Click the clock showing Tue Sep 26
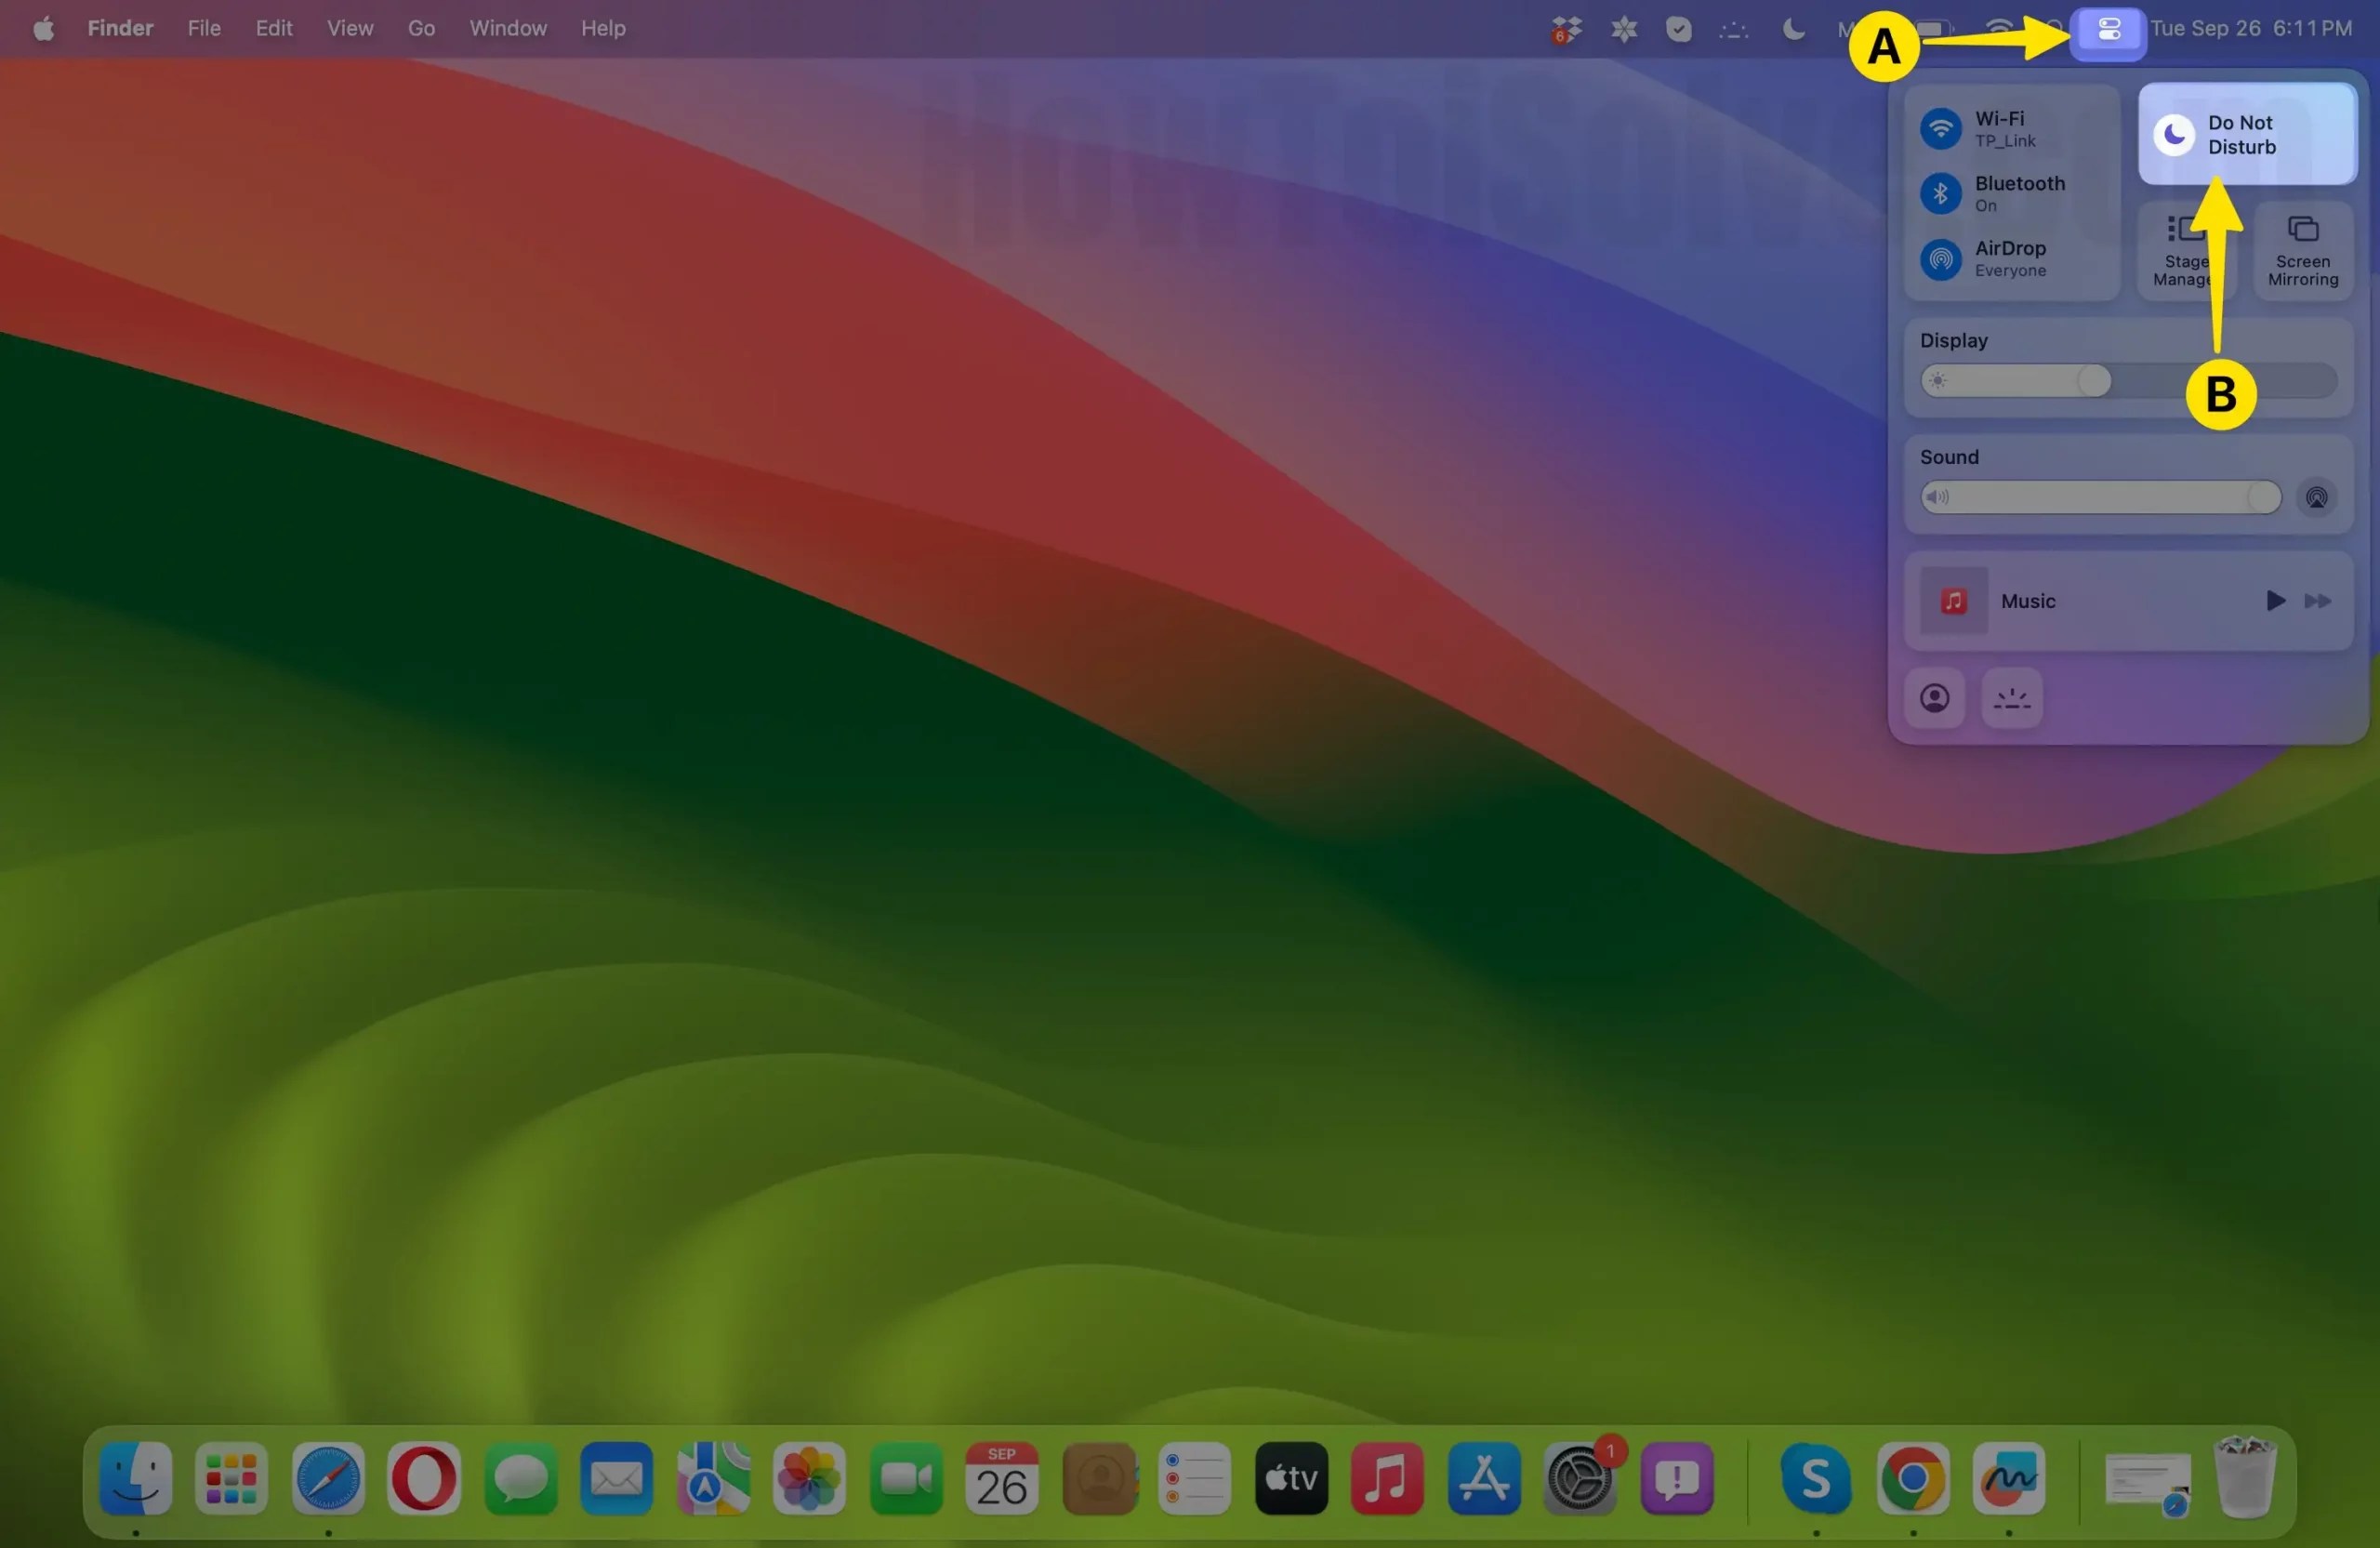 (2249, 28)
